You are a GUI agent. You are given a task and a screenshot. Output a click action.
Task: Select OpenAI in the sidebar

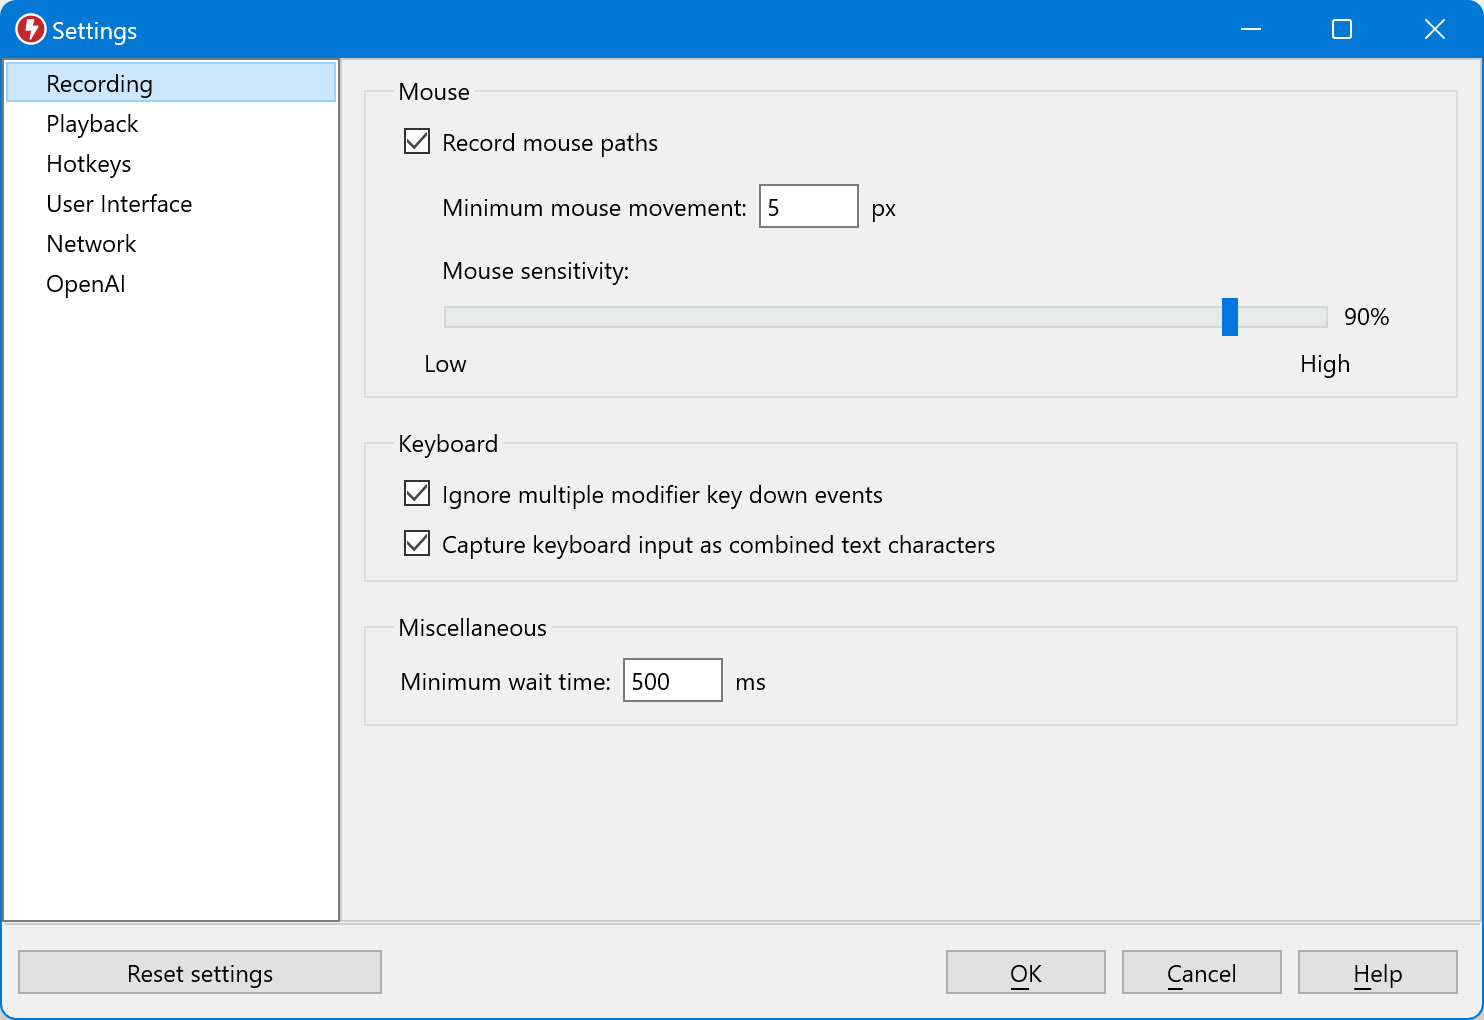pyautogui.click(x=86, y=284)
